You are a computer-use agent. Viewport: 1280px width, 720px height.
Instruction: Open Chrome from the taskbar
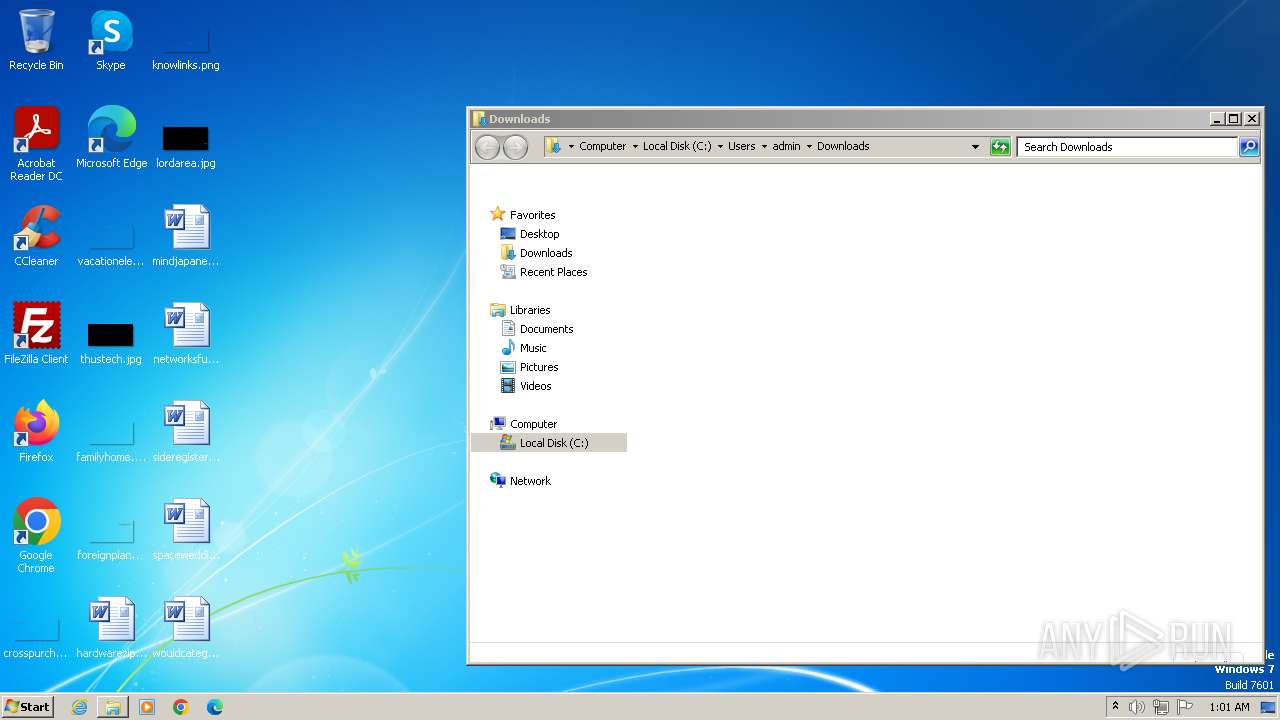pyautogui.click(x=181, y=707)
